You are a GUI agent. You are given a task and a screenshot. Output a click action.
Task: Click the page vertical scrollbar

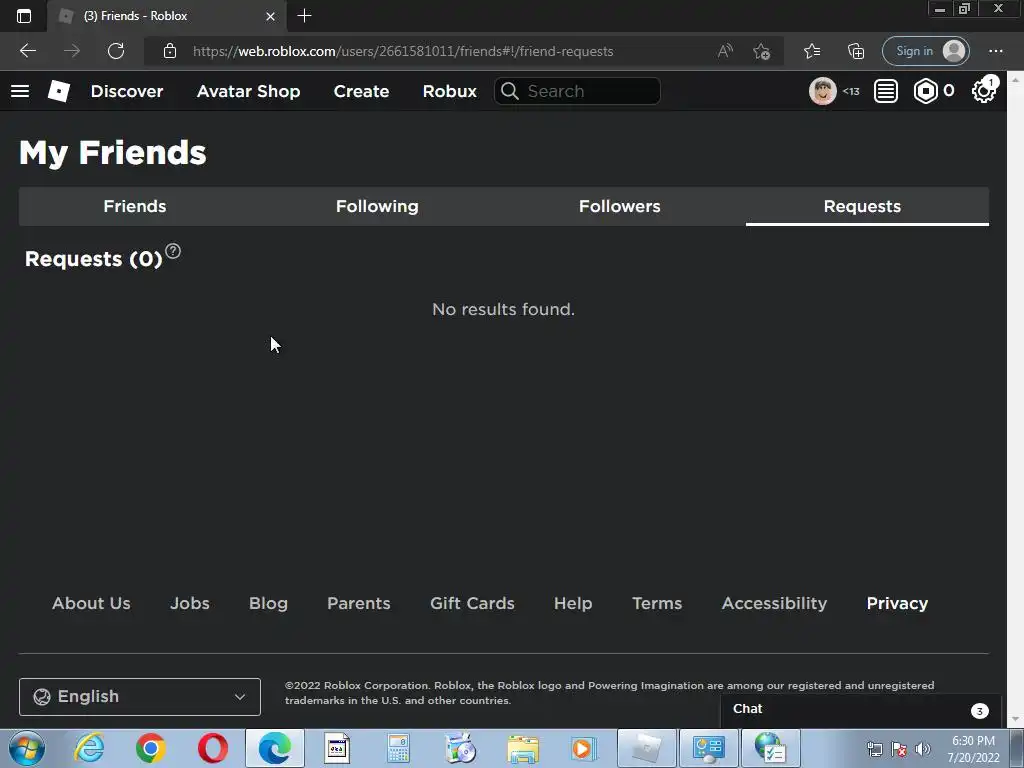click(1016, 400)
